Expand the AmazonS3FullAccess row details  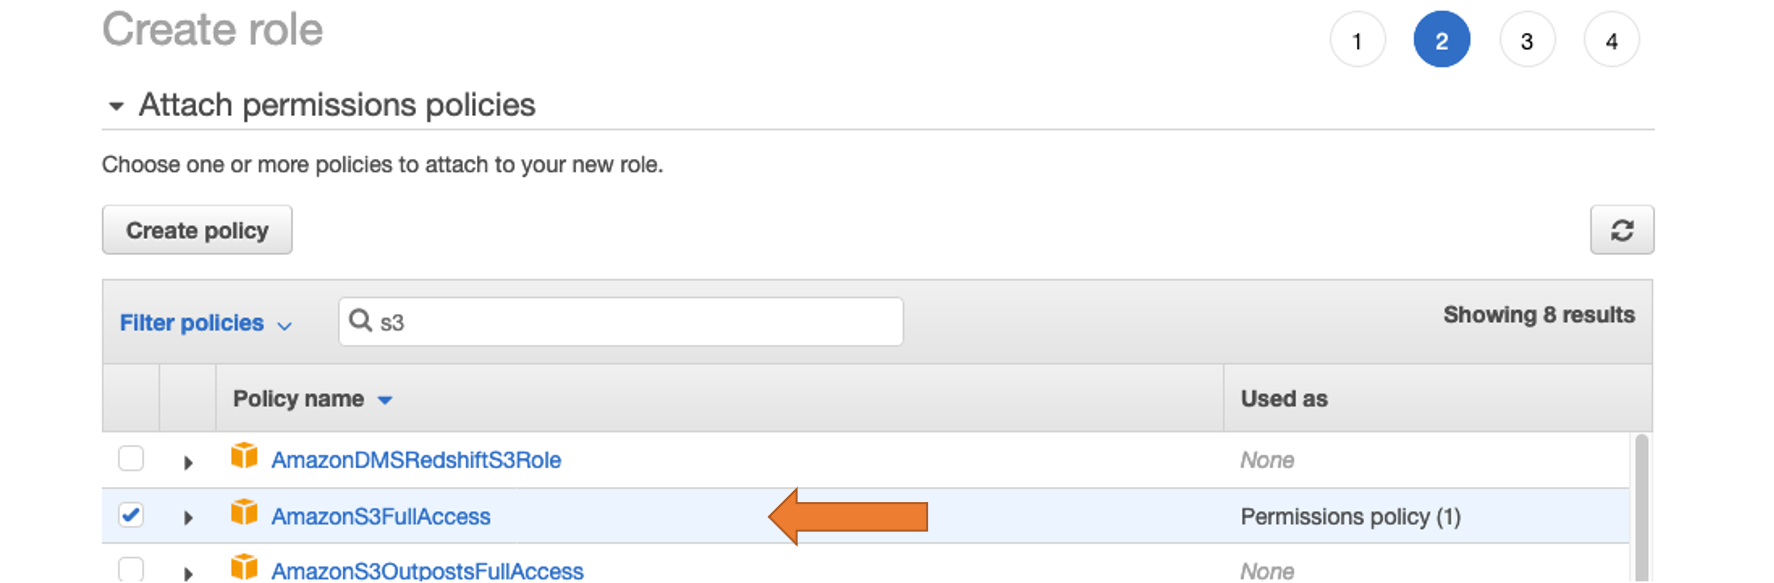point(188,517)
